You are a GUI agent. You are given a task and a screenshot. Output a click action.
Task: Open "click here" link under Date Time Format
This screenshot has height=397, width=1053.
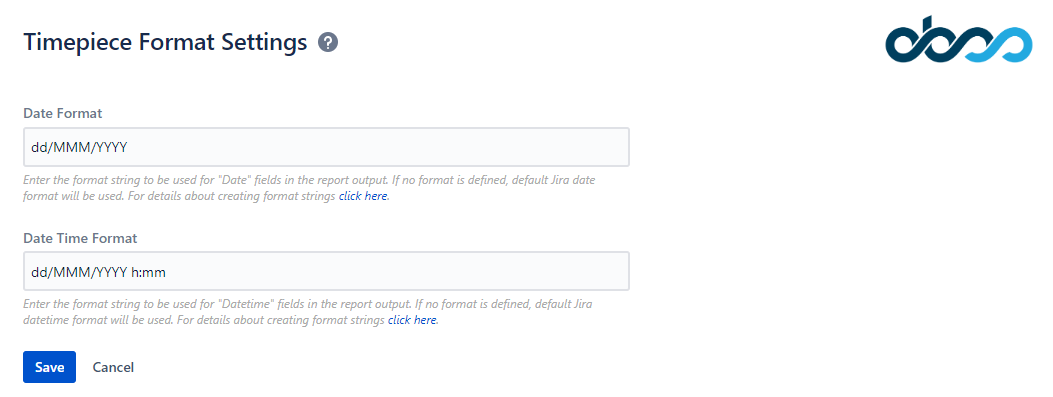click(412, 320)
